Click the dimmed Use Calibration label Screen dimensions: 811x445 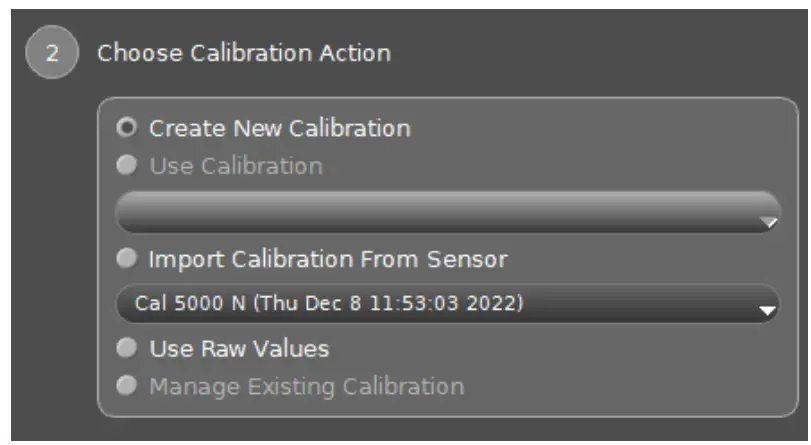235,166
